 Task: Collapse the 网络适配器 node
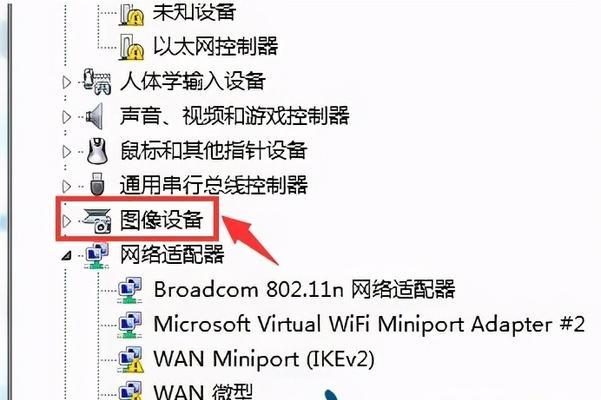[67, 256]
